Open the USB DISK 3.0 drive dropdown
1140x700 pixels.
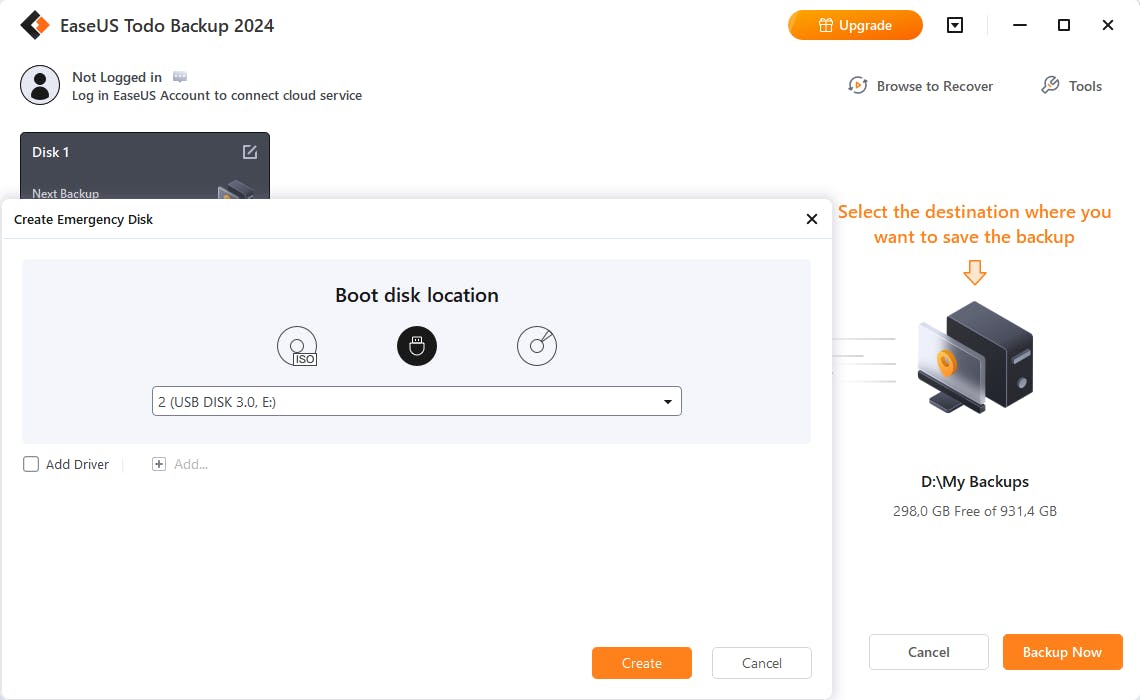[417, 401]
